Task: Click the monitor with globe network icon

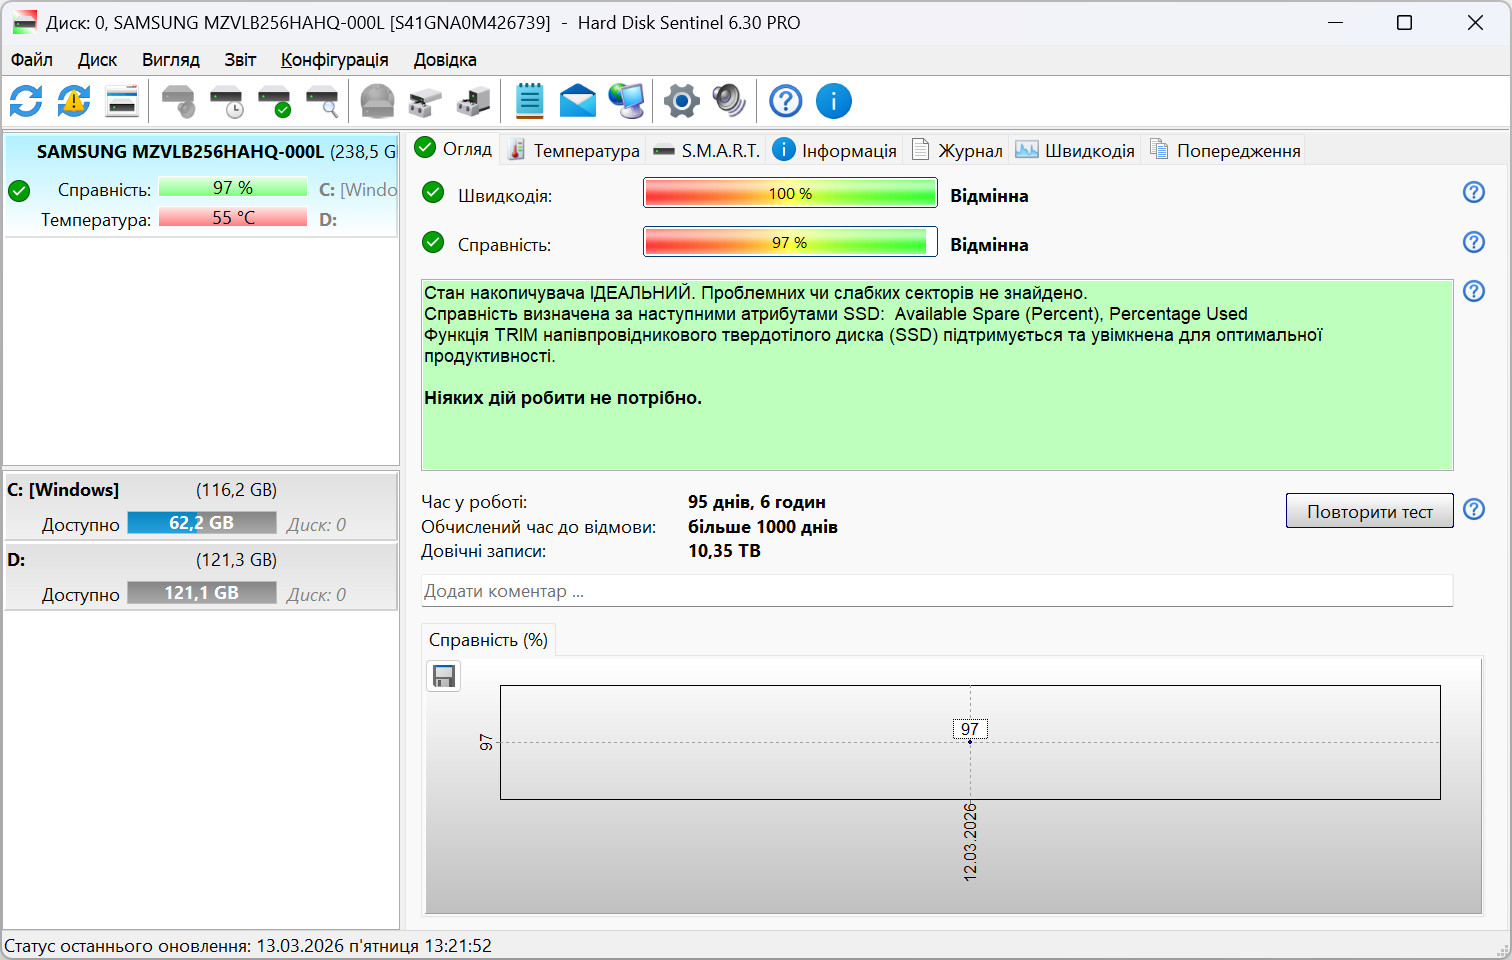Action: pos(627,101)
